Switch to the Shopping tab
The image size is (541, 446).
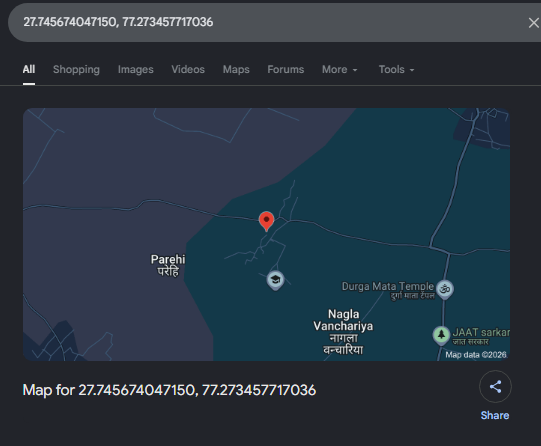[x=76, y=69]
